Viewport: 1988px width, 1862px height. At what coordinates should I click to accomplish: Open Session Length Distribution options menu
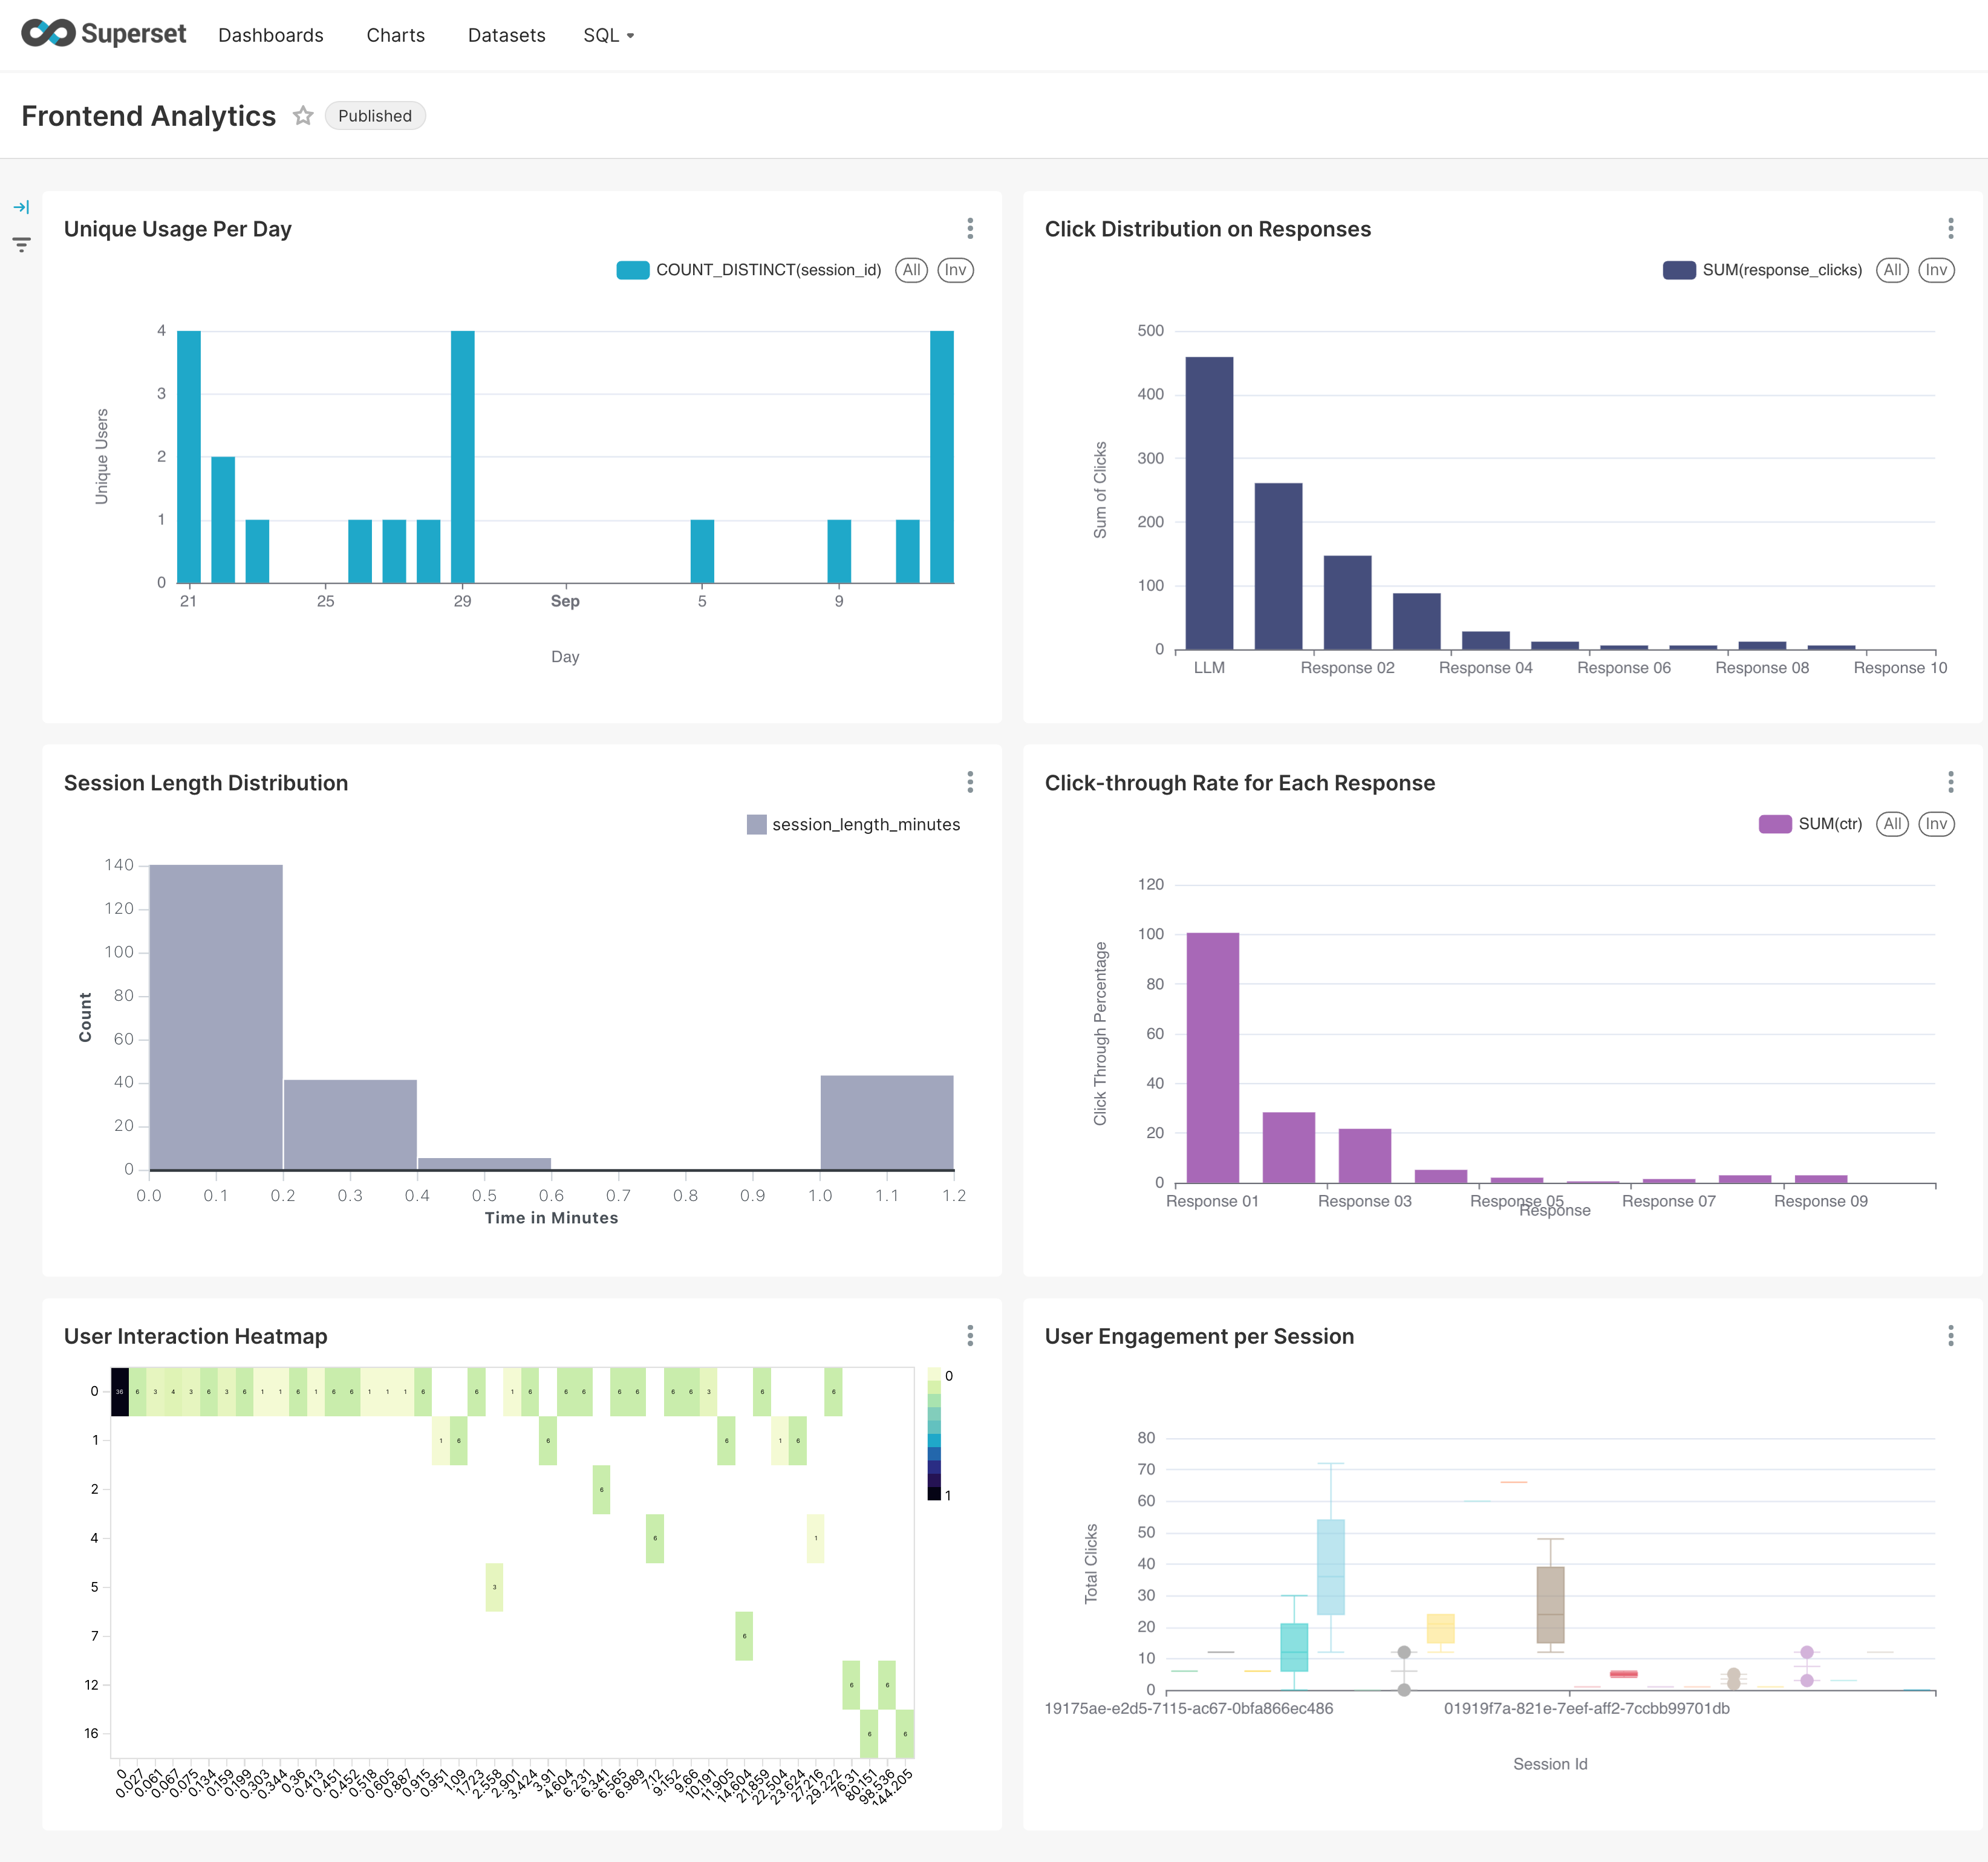[x=969, y=782]
